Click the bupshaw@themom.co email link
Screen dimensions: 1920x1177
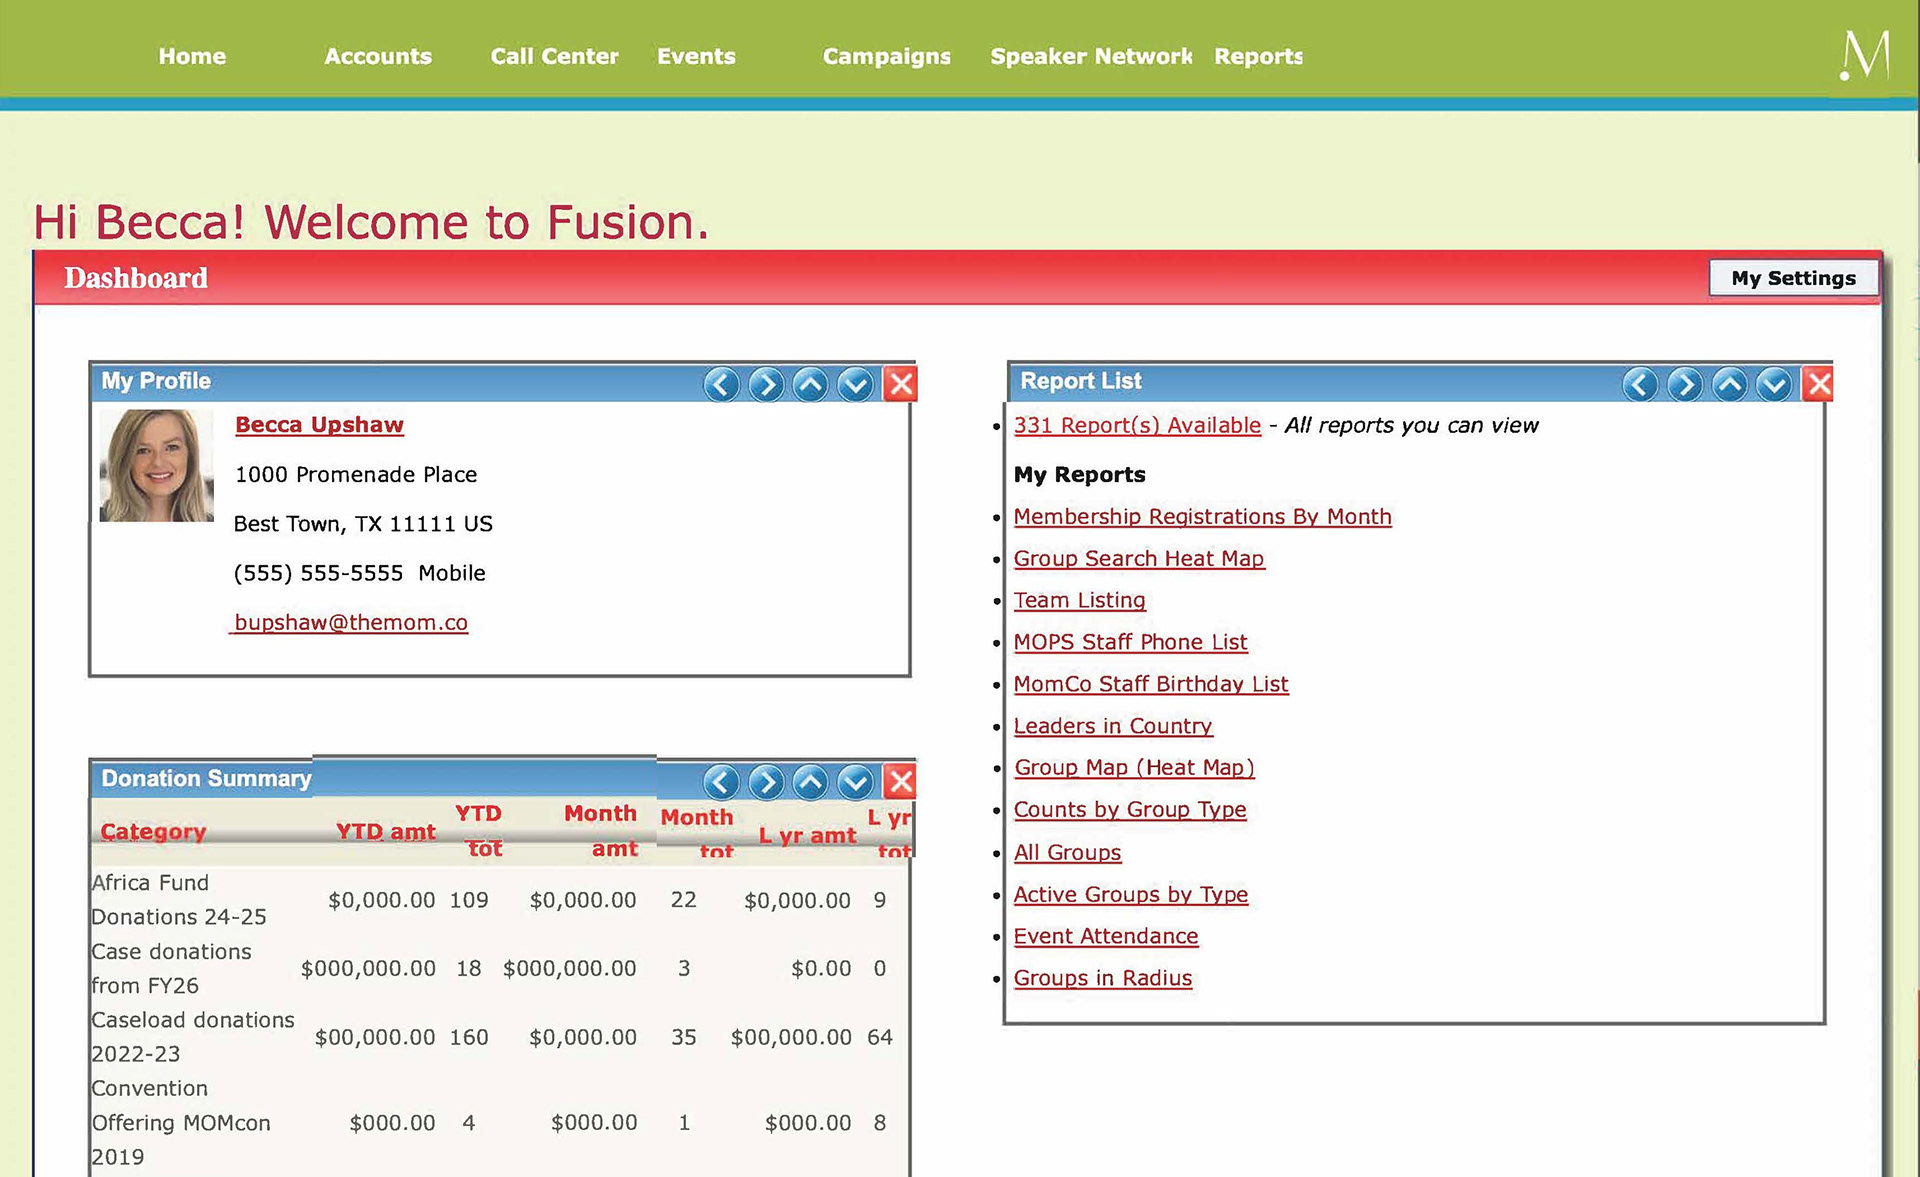pyautogui.click(x=351, y=622)
